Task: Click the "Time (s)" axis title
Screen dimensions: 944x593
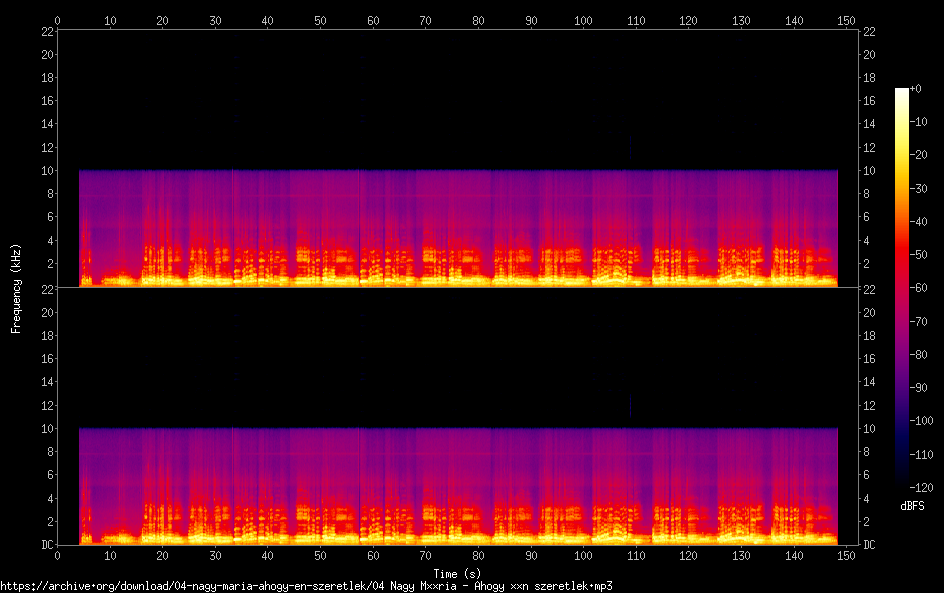Action: (x=457, y=574)
